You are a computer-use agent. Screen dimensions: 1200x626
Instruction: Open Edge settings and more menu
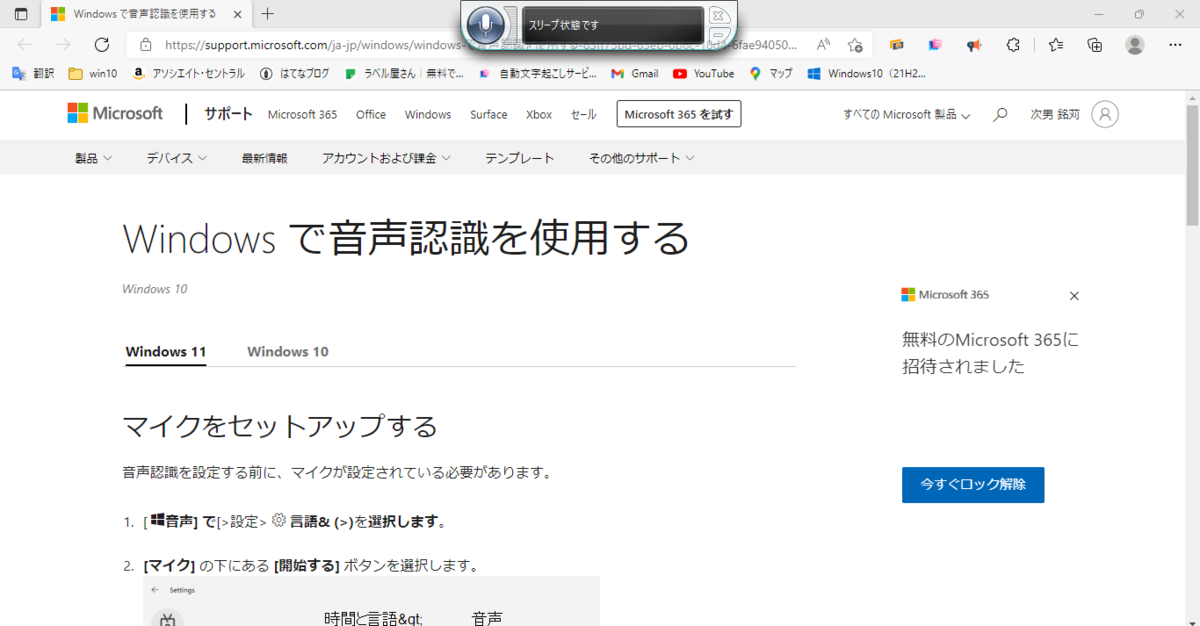[x=1176, y=45]
